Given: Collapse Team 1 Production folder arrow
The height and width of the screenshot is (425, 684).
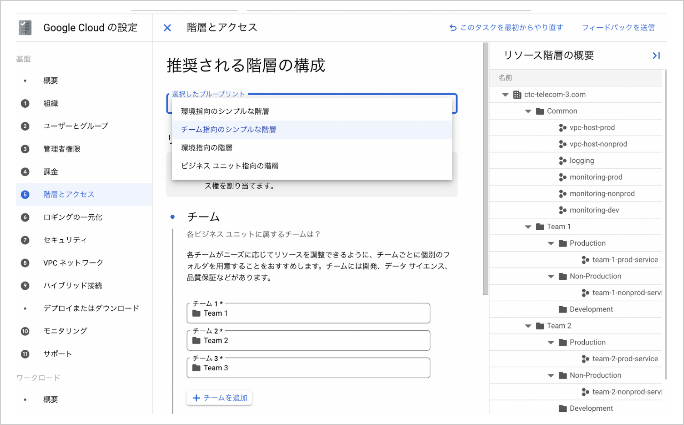Looking at the screenshot, I should pos(551,243).
